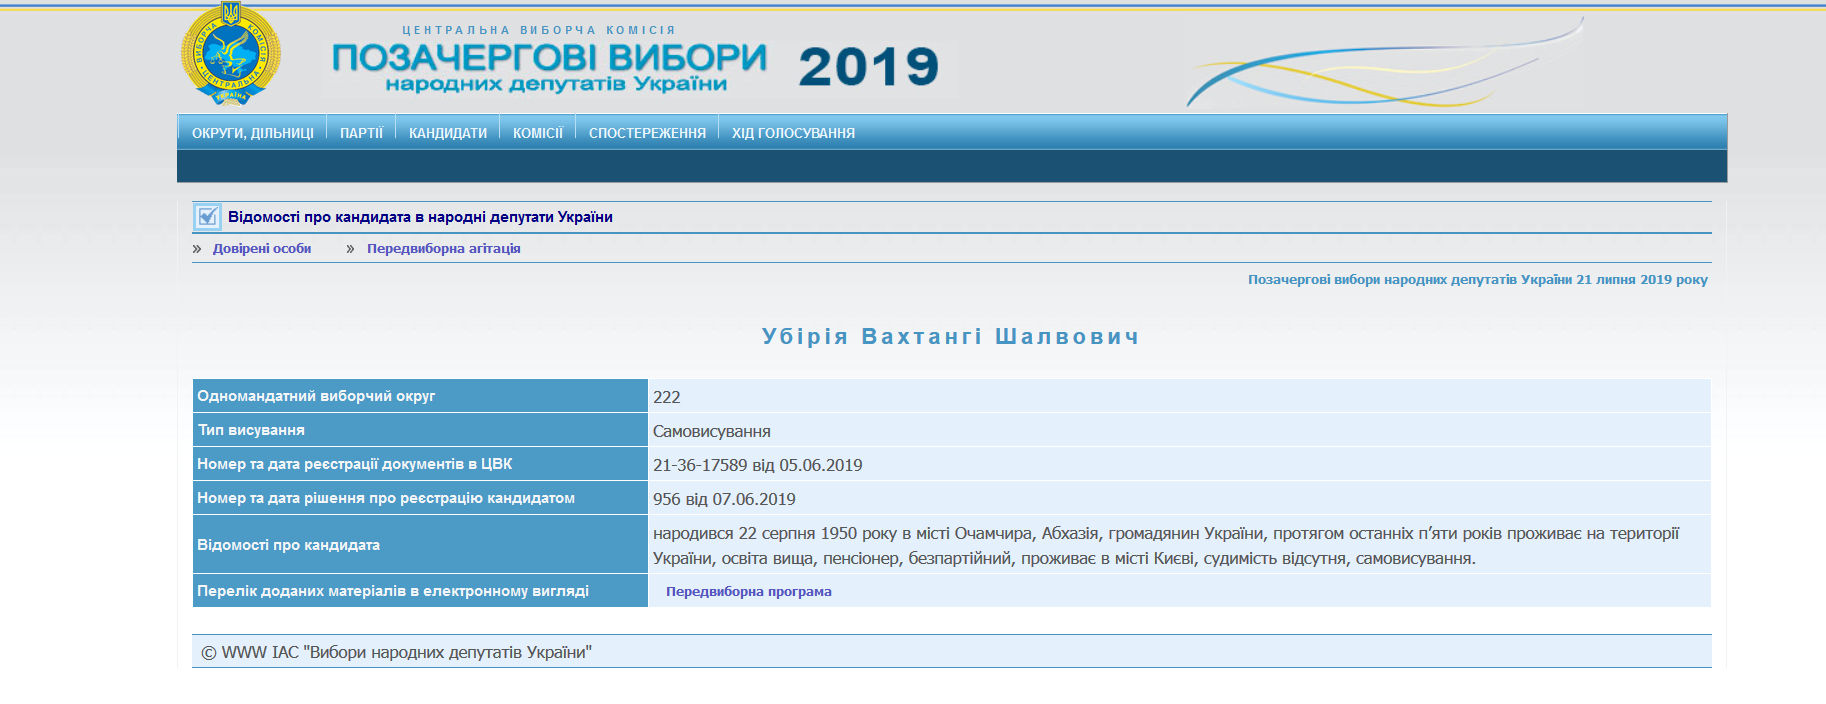Open the ПАРТІЇ menu item

pyautogui.click(x=361, y=133)
